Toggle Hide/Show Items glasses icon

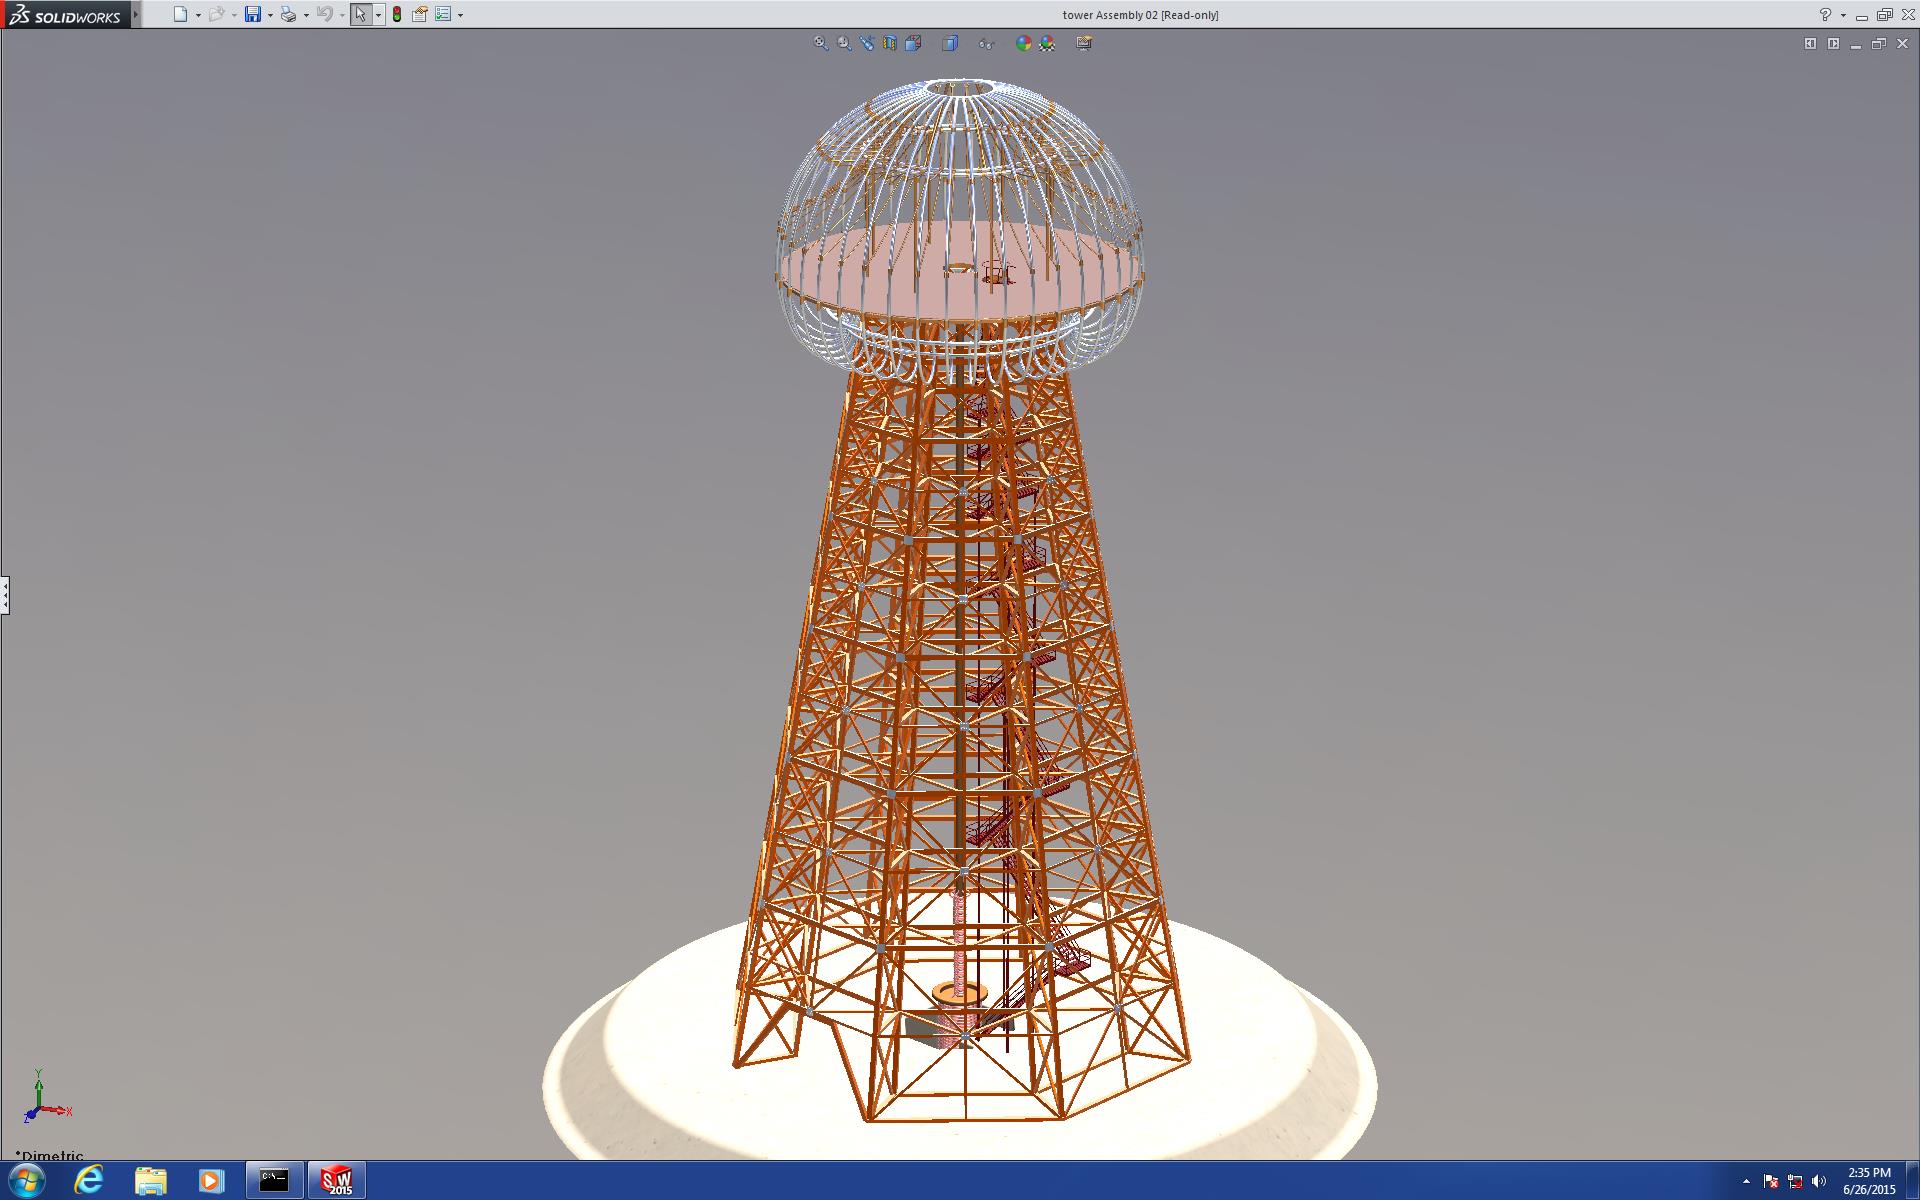(986, 43)
